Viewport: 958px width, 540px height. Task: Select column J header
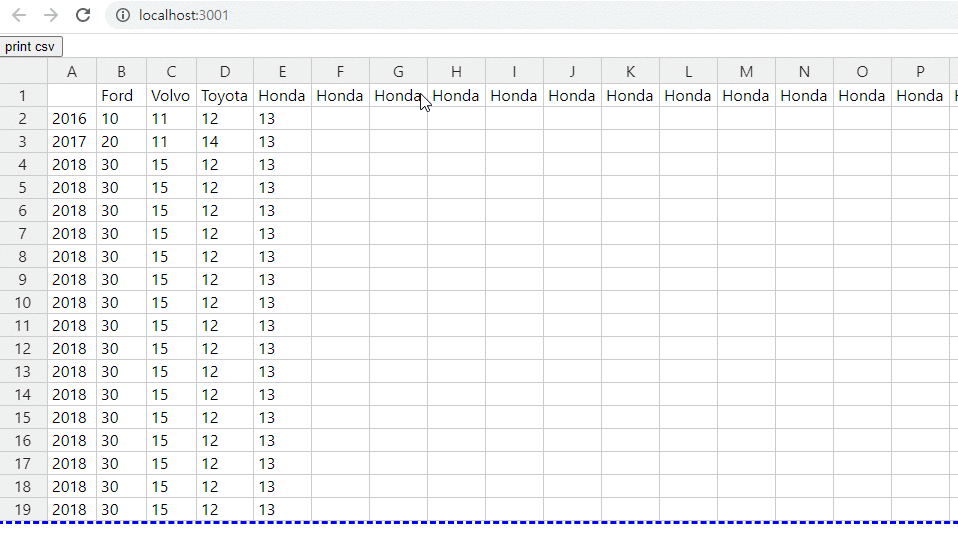[x=572, y=71]
